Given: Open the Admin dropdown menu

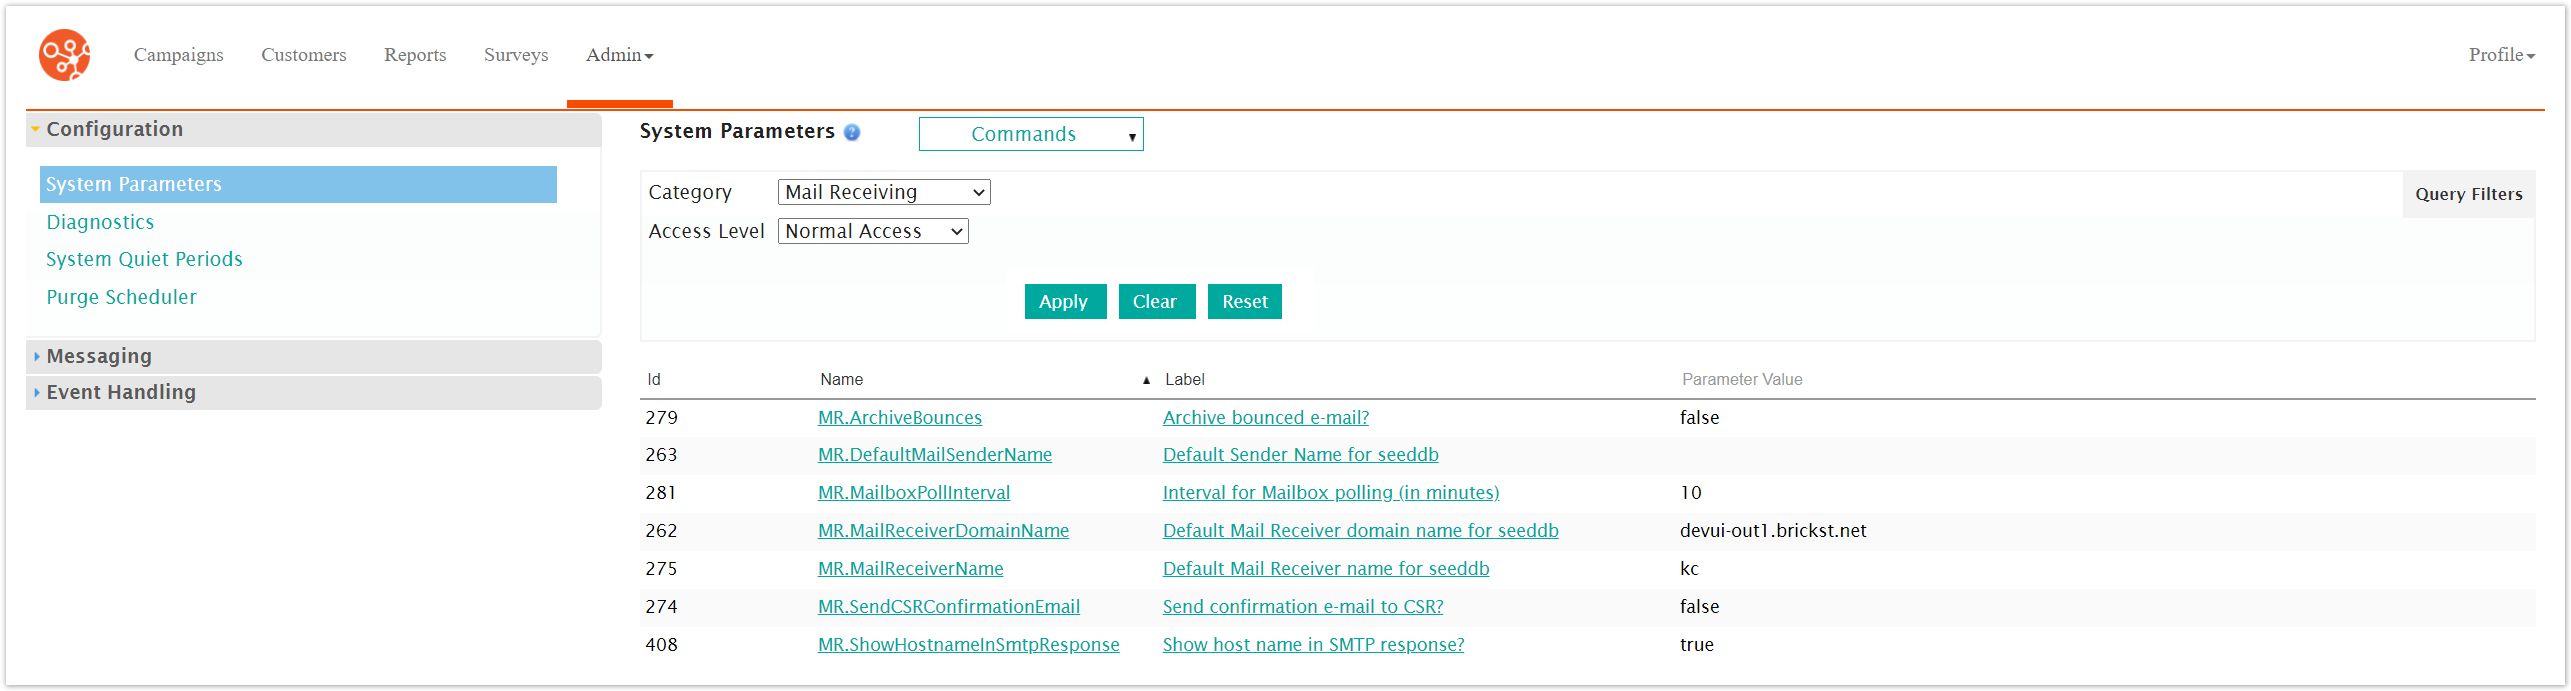Looking at the screenshot, I should pos(619,55).
